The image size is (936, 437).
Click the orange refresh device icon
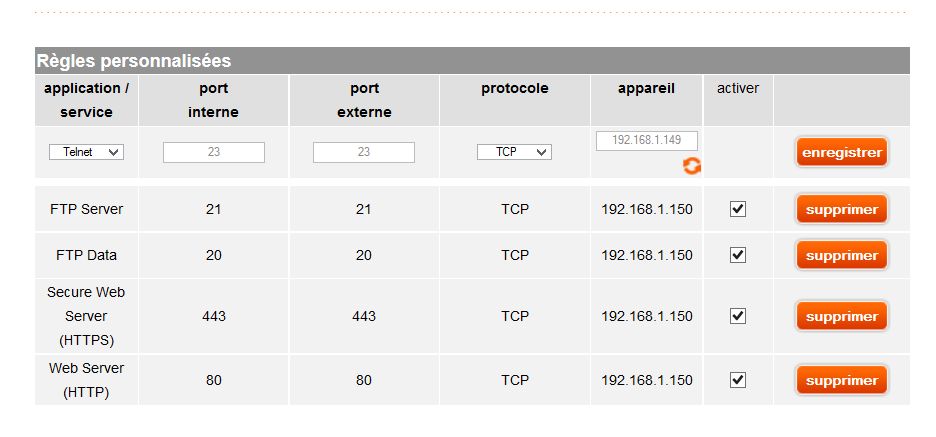(691, 166)
